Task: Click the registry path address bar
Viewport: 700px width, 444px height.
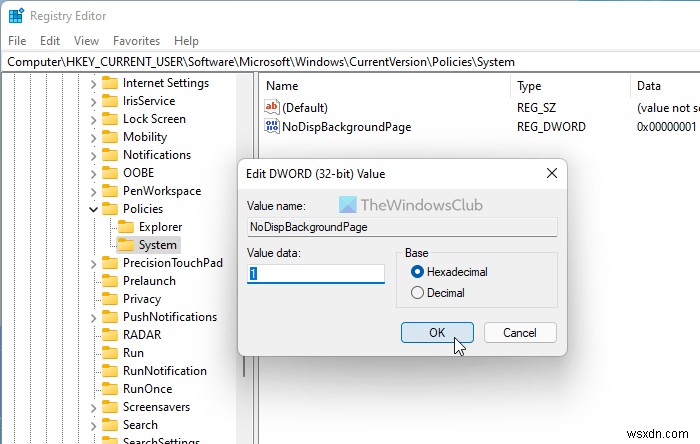Action: click(350, 62)
